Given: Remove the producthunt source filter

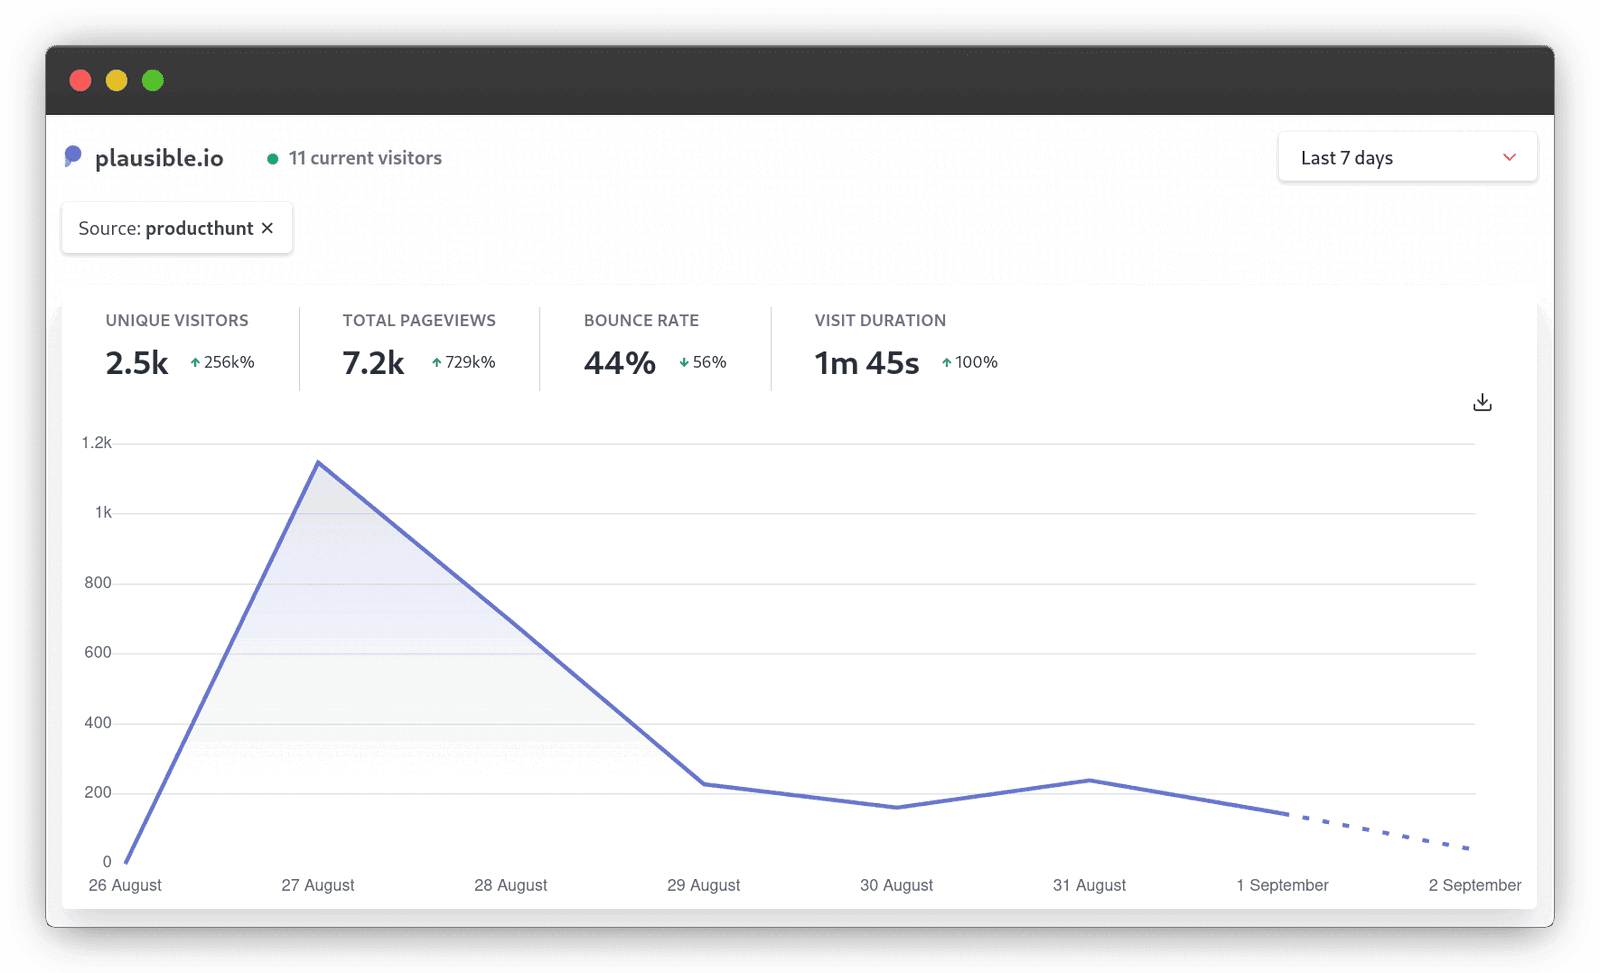Looking at the screenshot, I should (x=267, y=228).
